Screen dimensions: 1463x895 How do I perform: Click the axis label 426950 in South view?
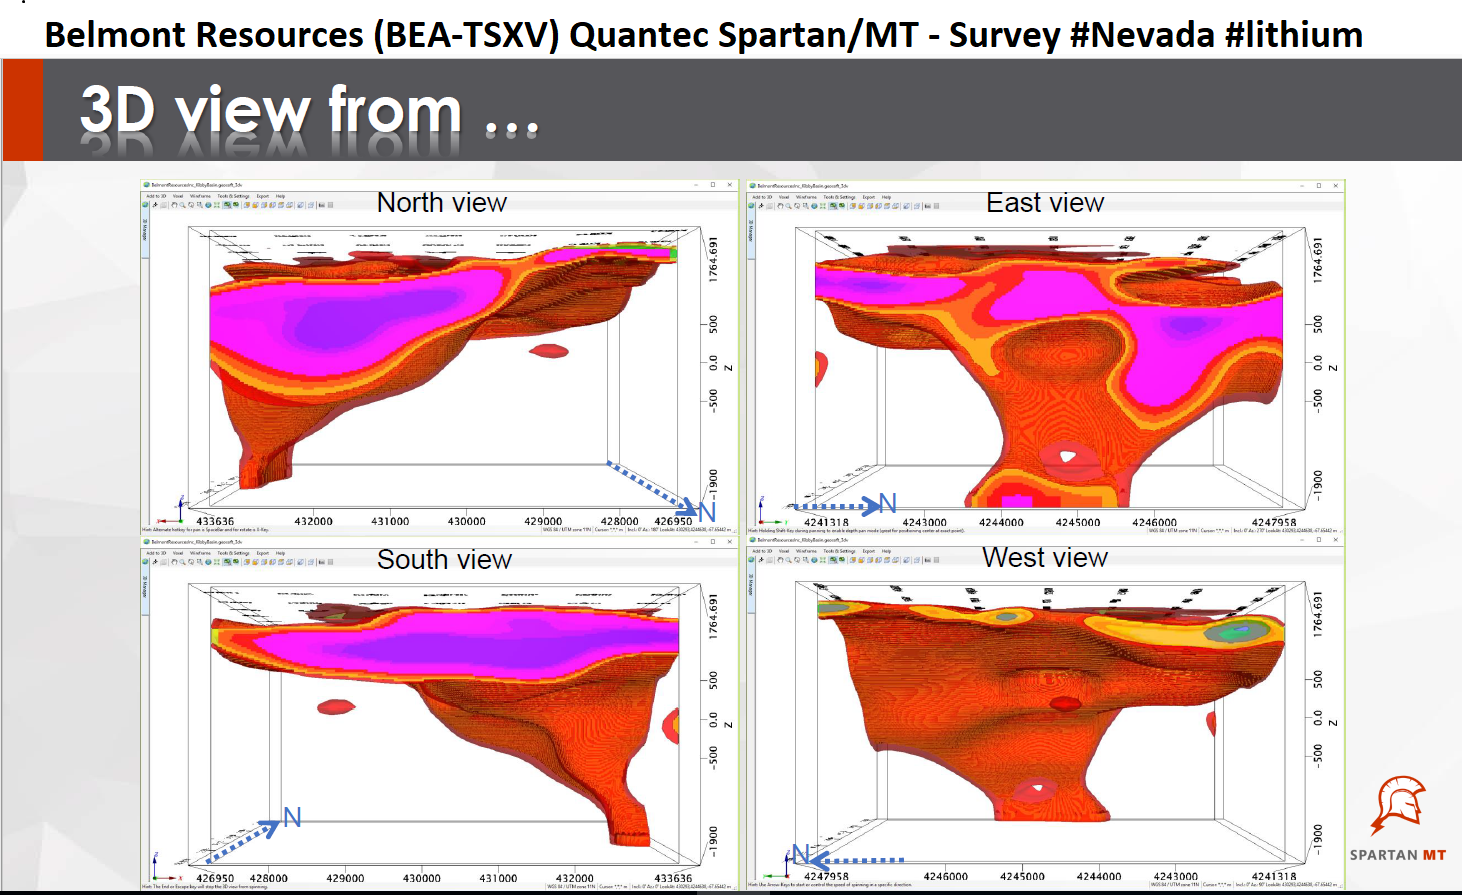click(x=215, y=878)
